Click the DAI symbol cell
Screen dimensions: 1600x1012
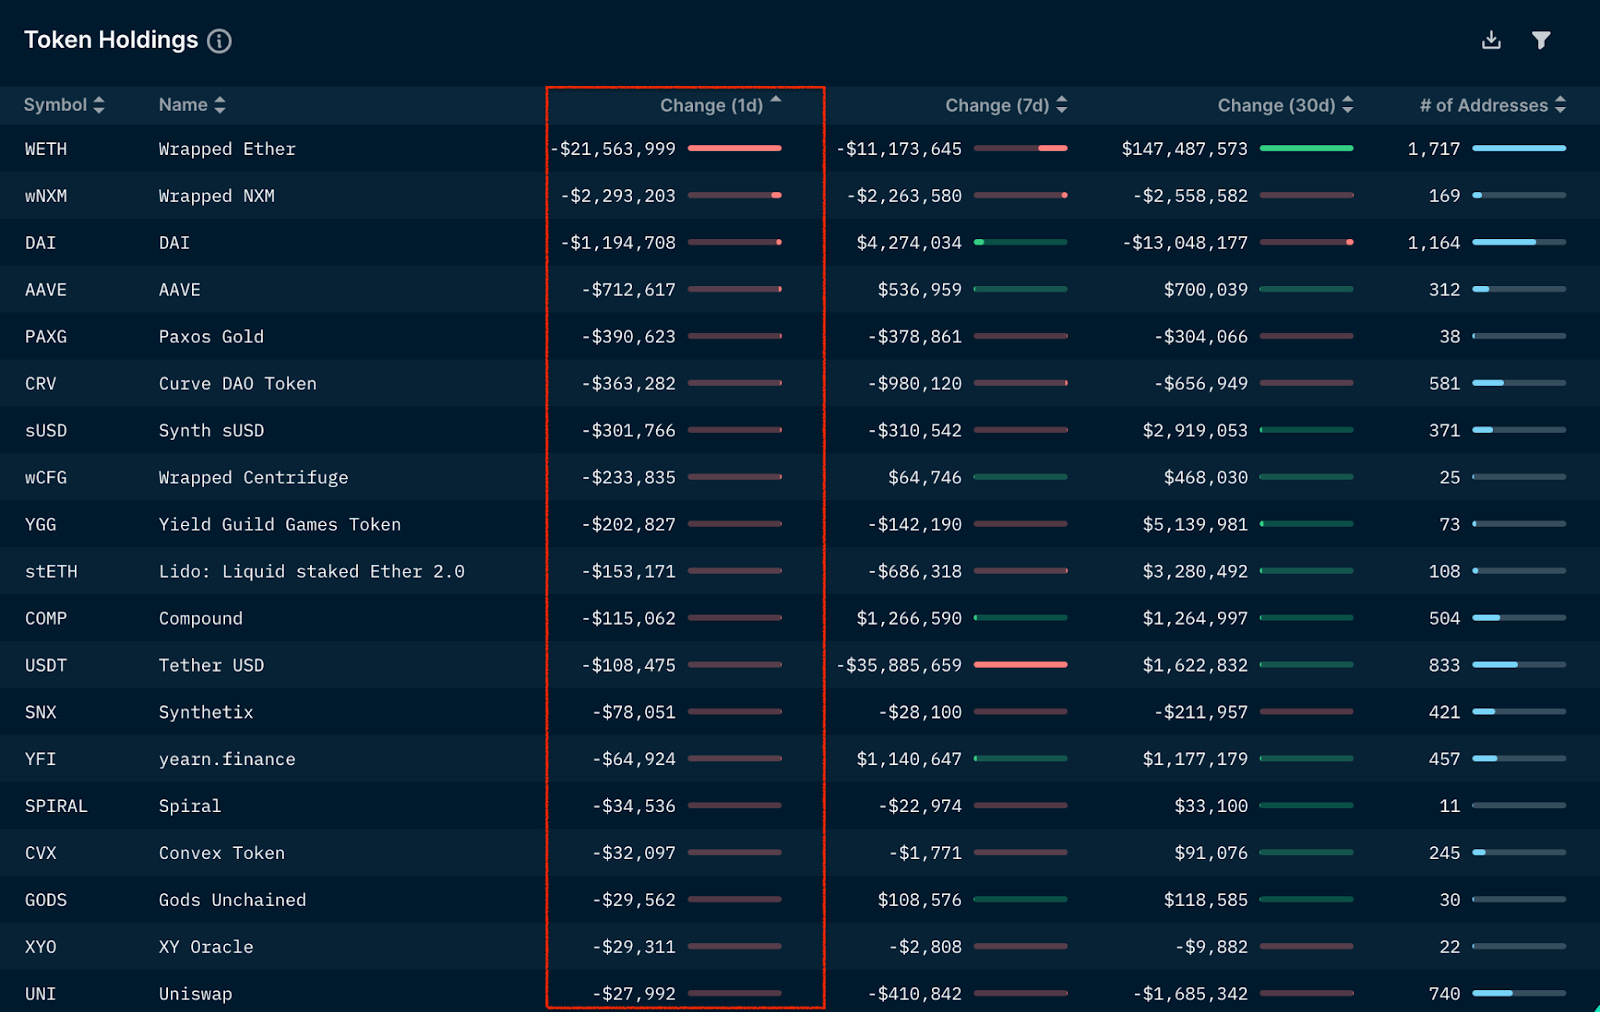click(x=40, y=243)
